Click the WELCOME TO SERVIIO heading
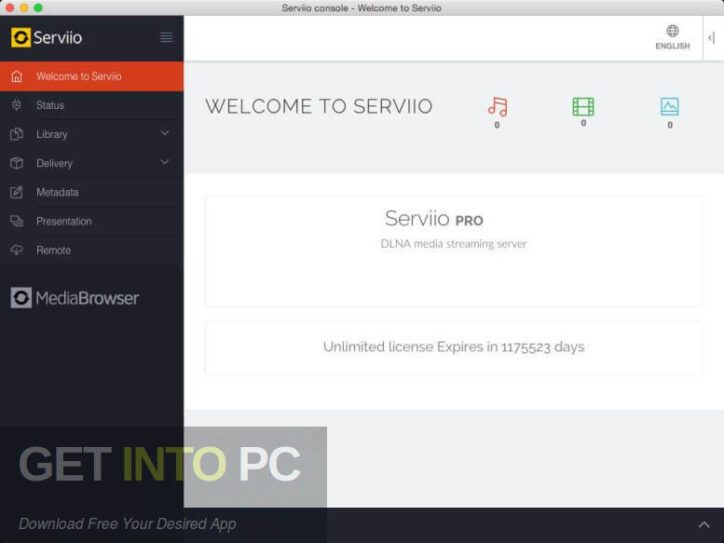Screen dimensions: 724x543 (x=319, y=107)
